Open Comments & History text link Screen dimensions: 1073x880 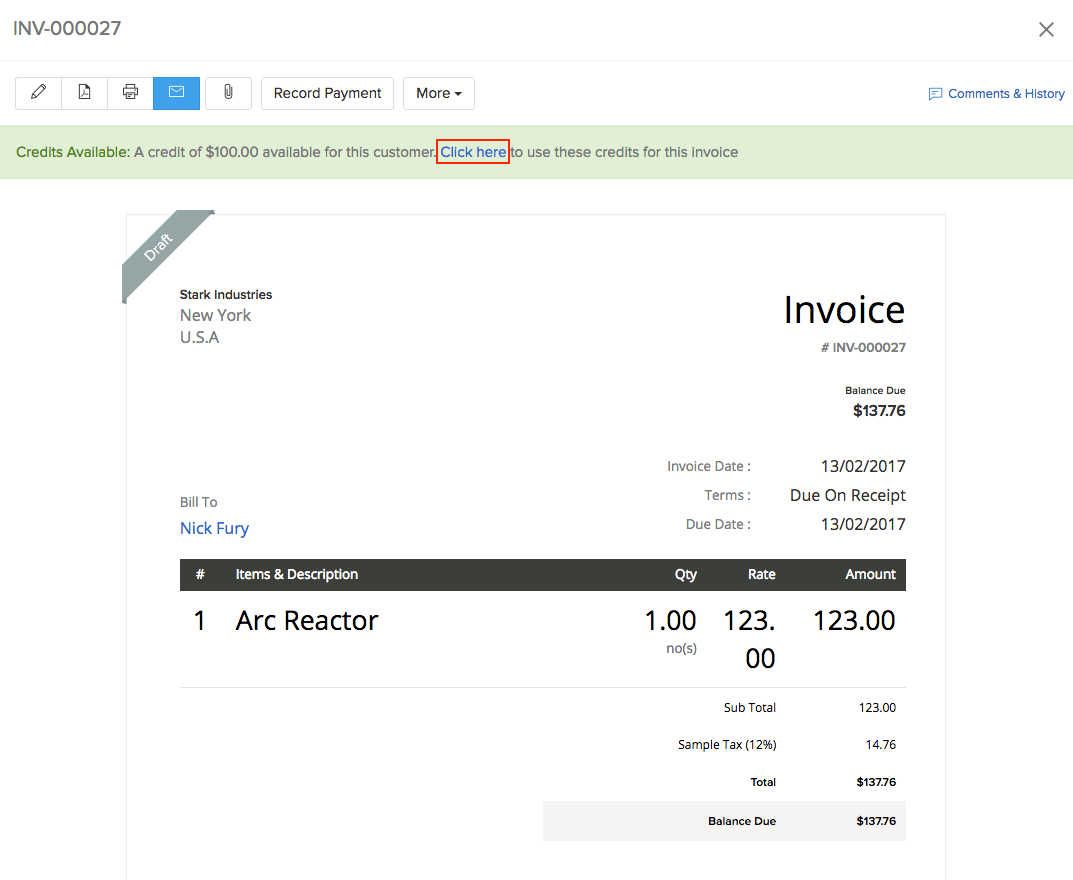tap(1006, 94)
